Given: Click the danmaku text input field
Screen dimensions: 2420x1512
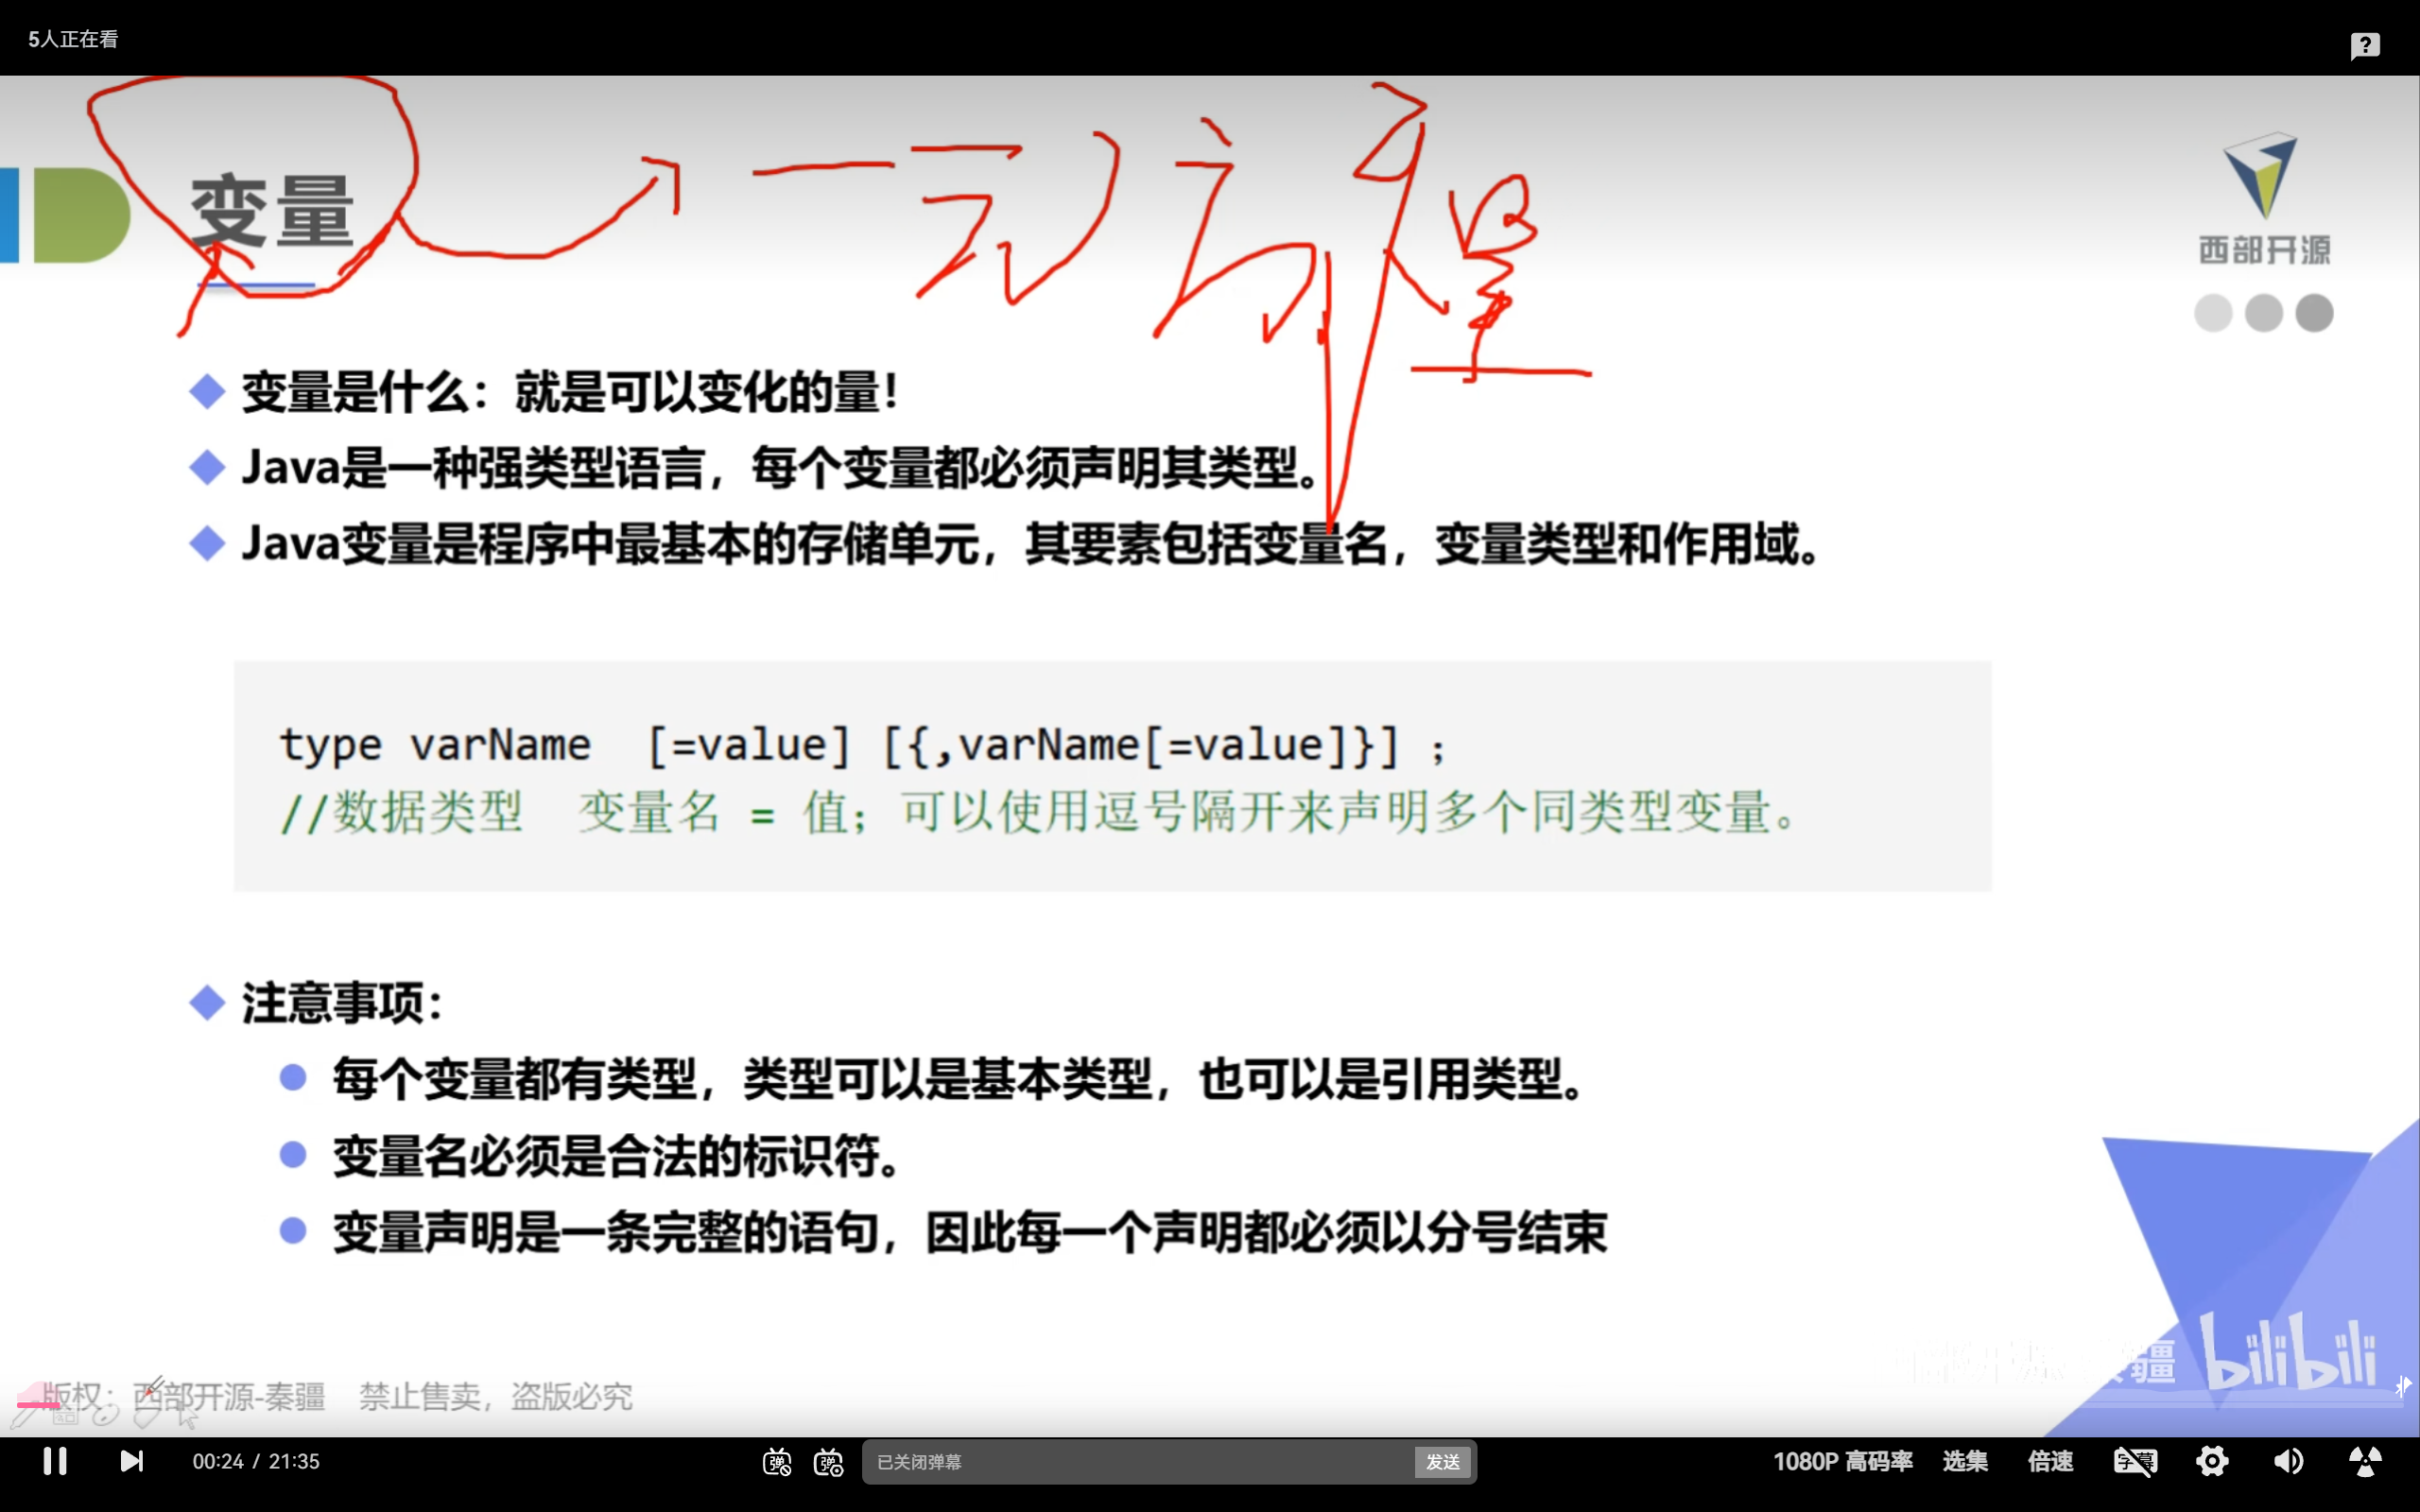Looking at the screenshot, I should tap(1140, 1462).
